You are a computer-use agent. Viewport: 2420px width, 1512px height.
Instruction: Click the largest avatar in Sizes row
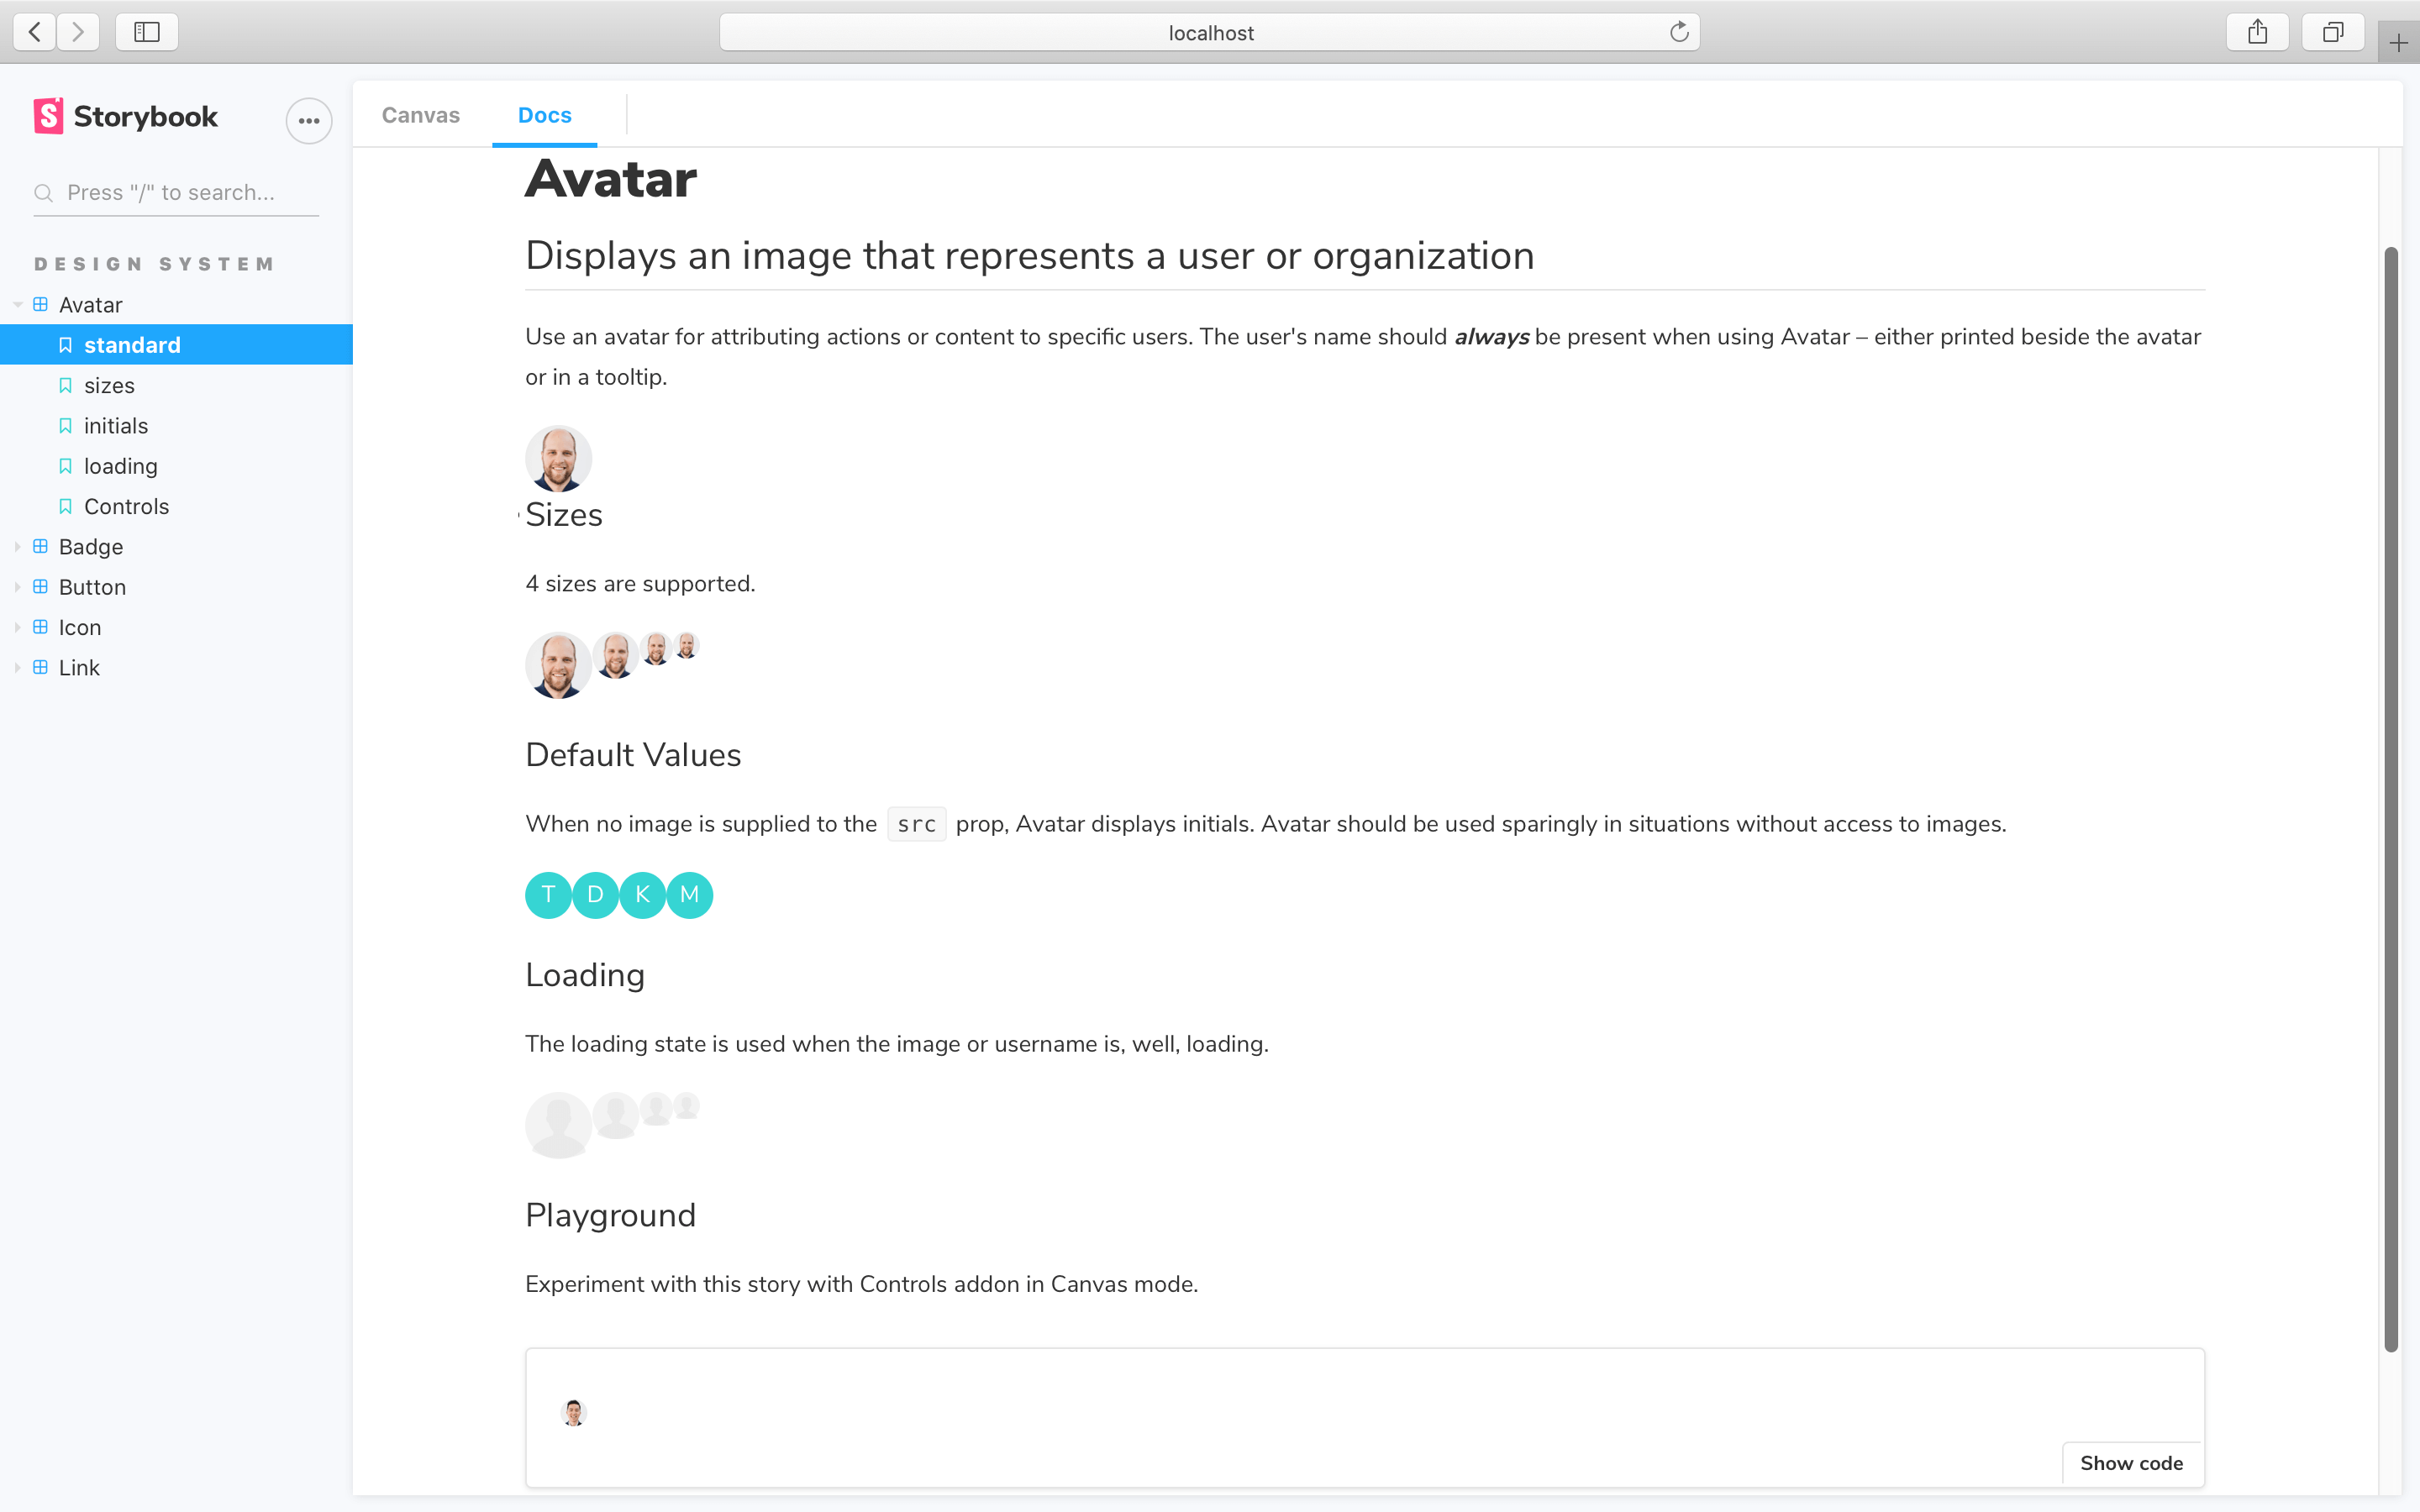coord(559,665)
